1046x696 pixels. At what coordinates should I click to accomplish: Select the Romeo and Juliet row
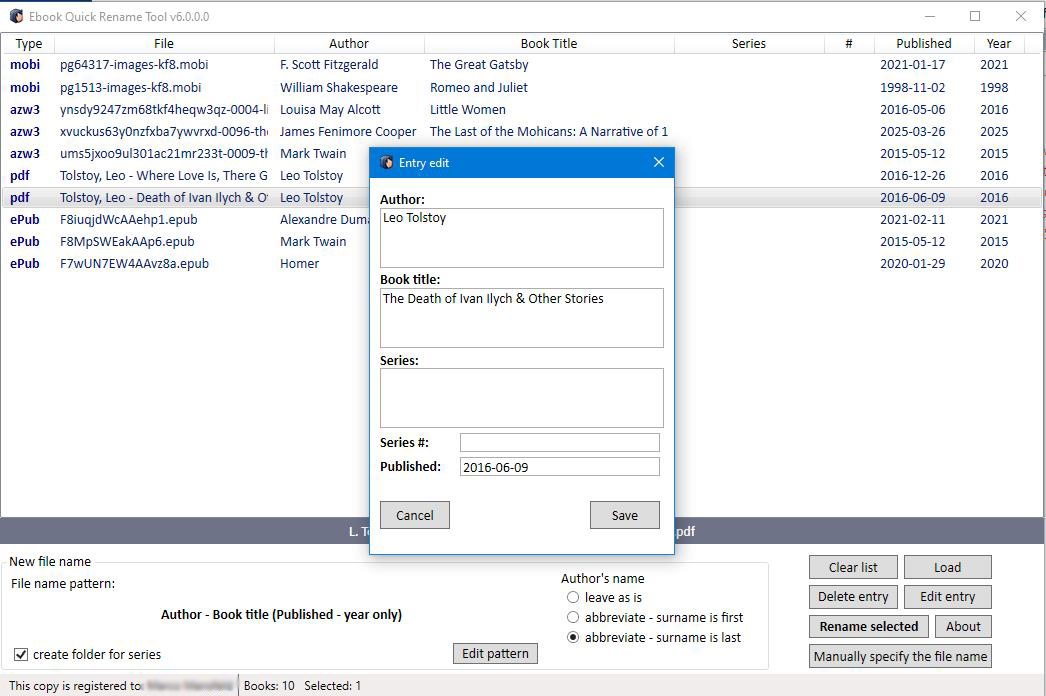478,87
